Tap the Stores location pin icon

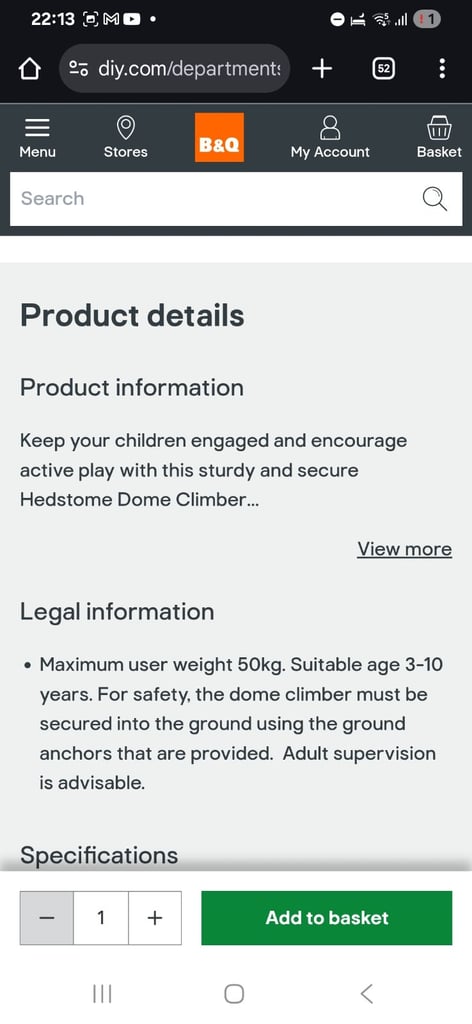pos(125,127)
